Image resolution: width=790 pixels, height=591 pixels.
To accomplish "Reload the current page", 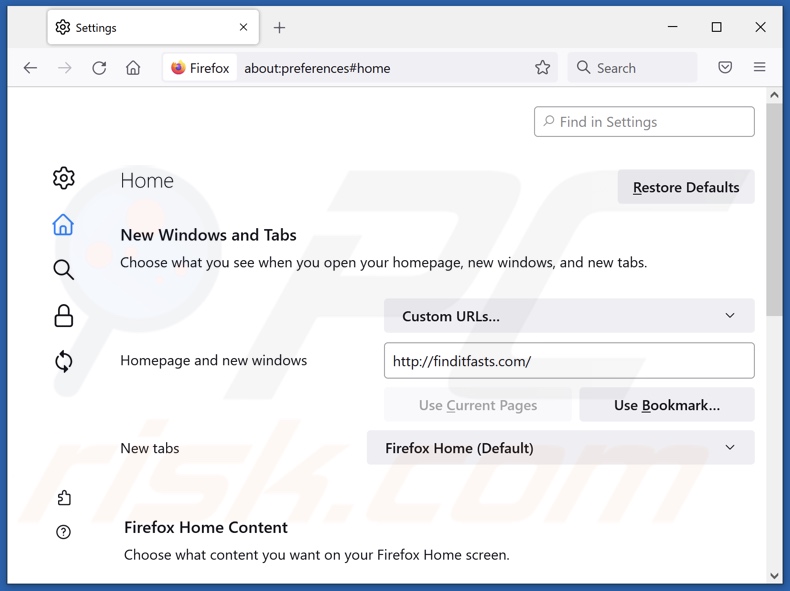I will (x=99, y=68).
